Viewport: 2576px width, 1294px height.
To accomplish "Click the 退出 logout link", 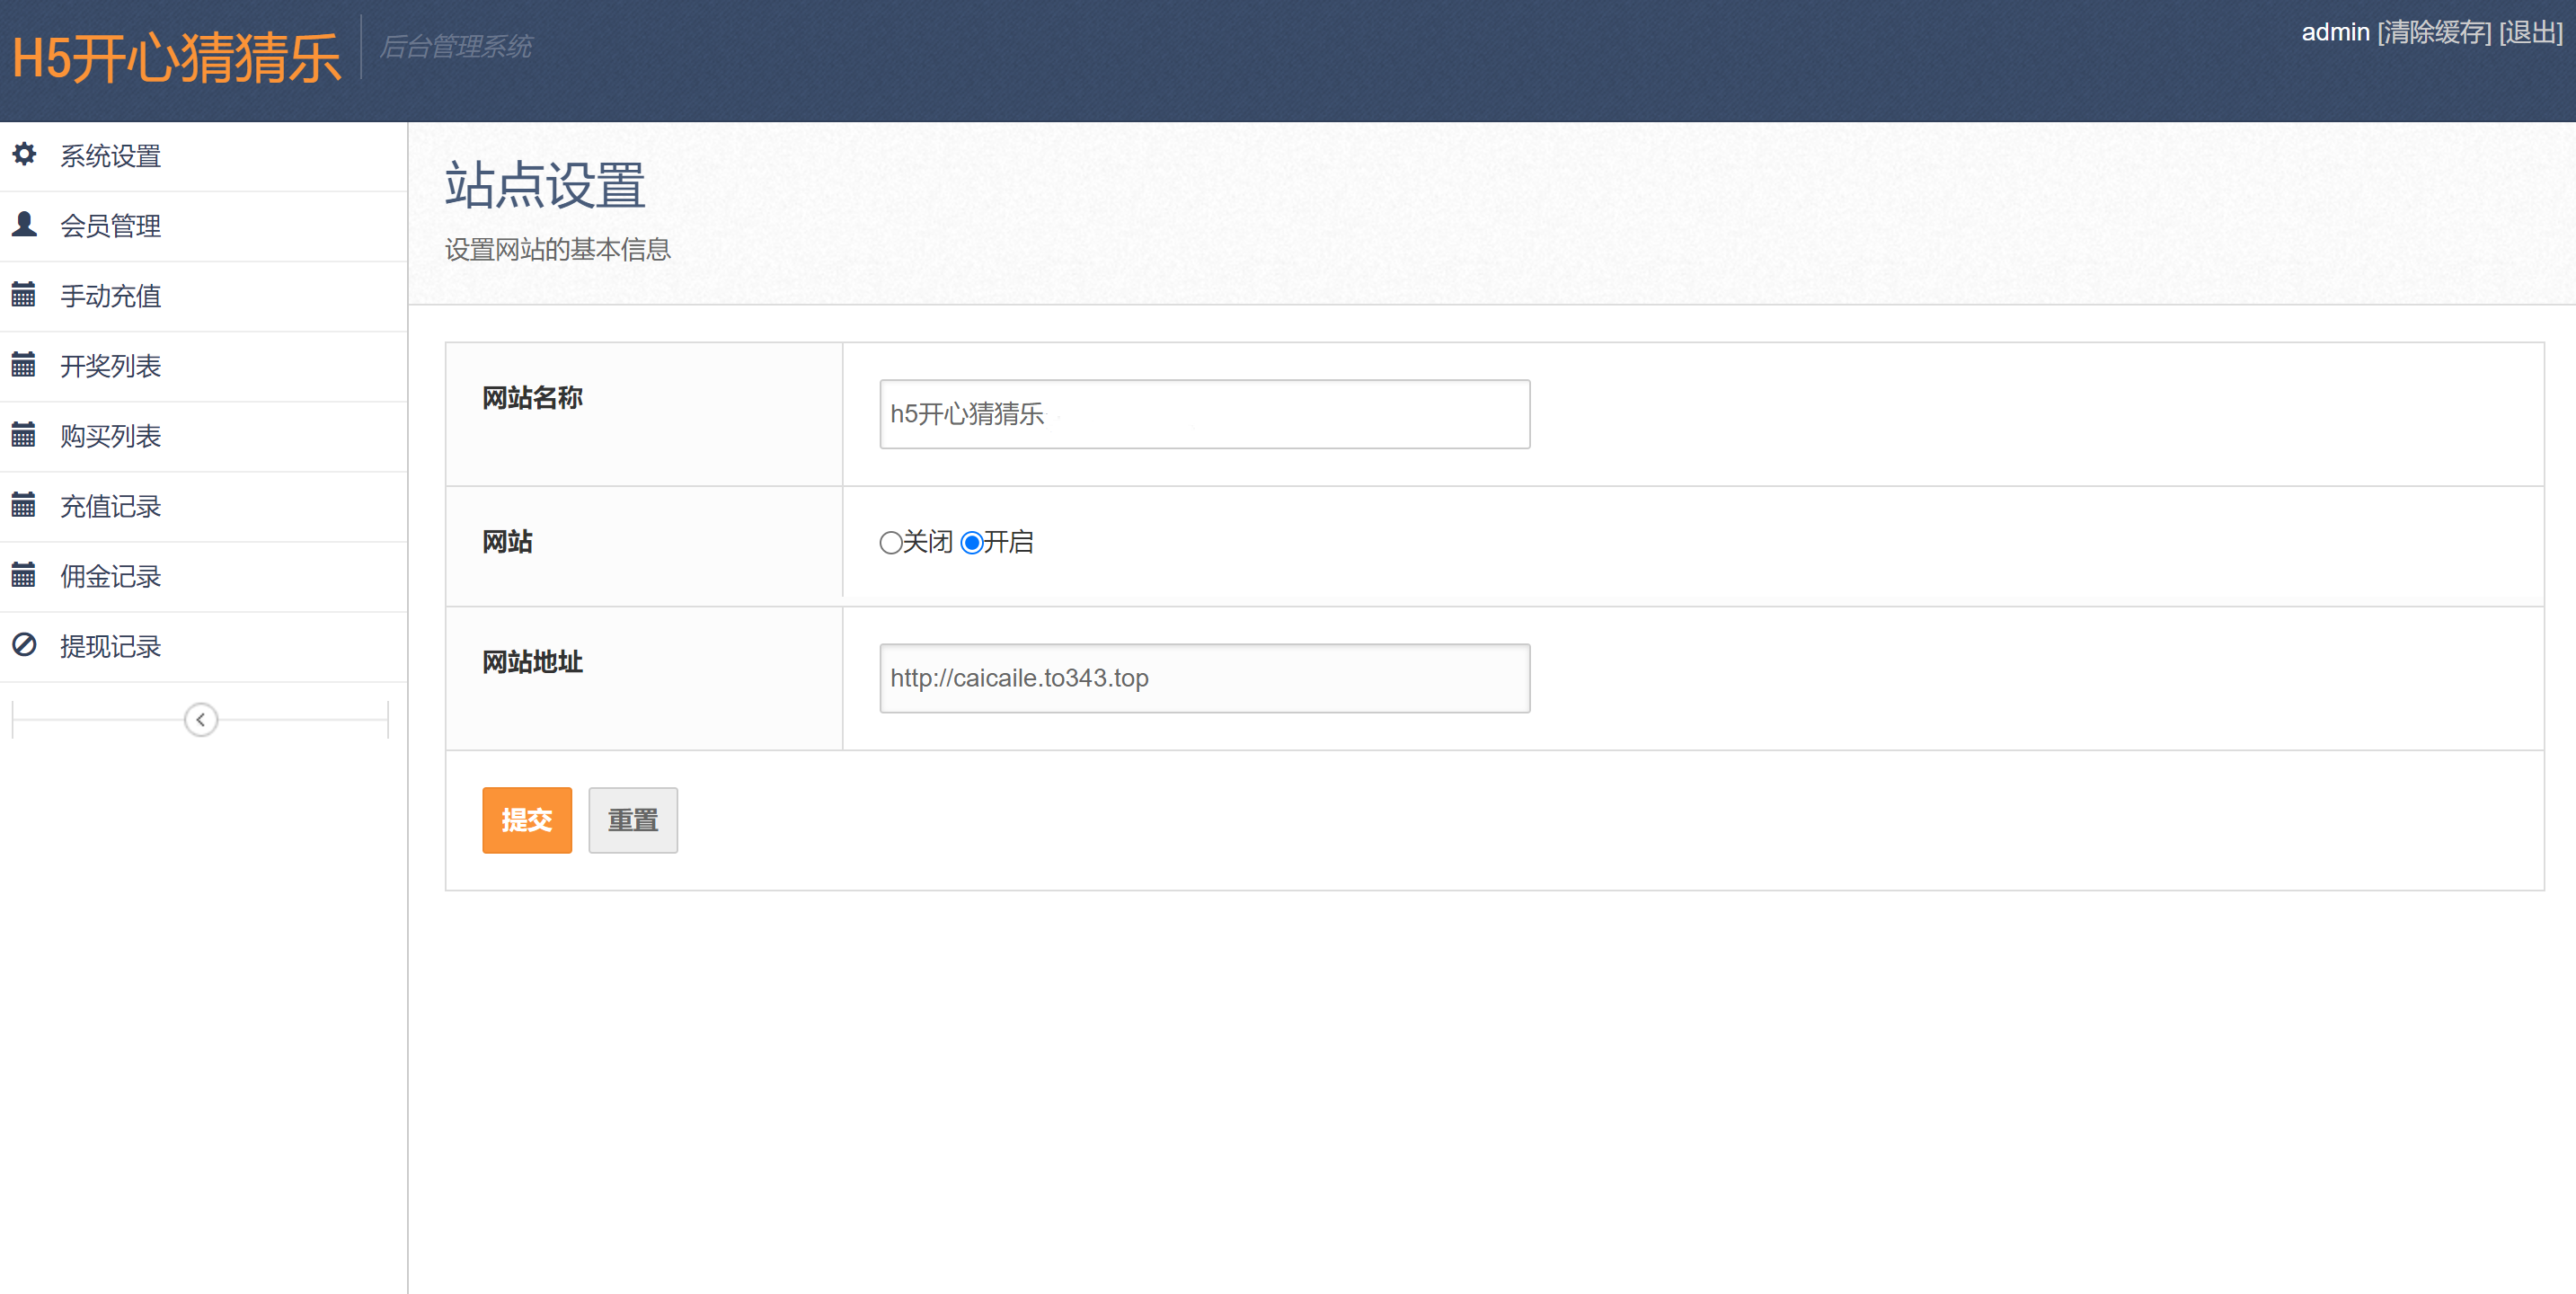I will 2530,33.
